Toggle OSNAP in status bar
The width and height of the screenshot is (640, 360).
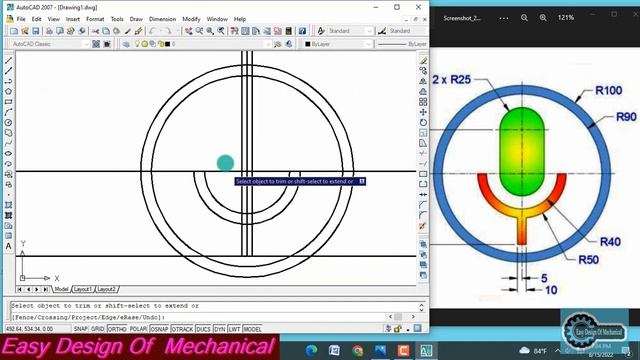tap(159, 329)
